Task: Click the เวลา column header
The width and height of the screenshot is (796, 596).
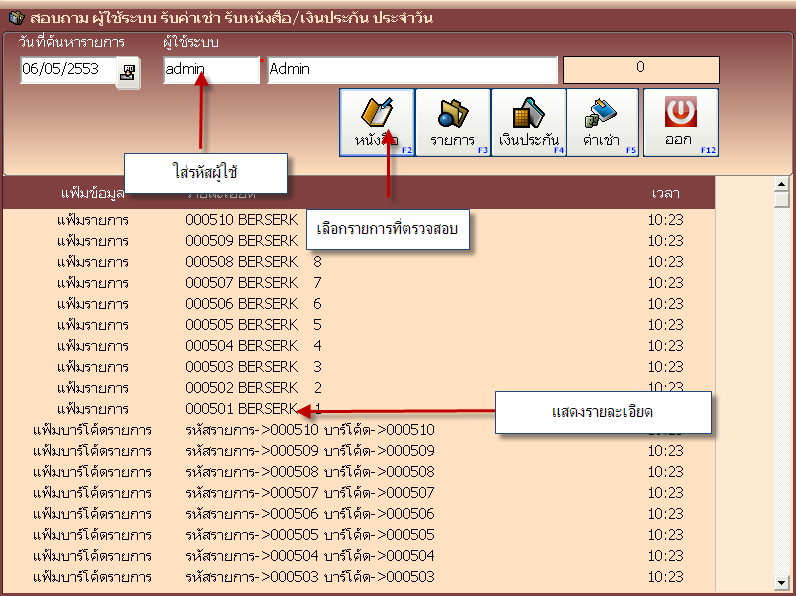Action: coord(665,193)
